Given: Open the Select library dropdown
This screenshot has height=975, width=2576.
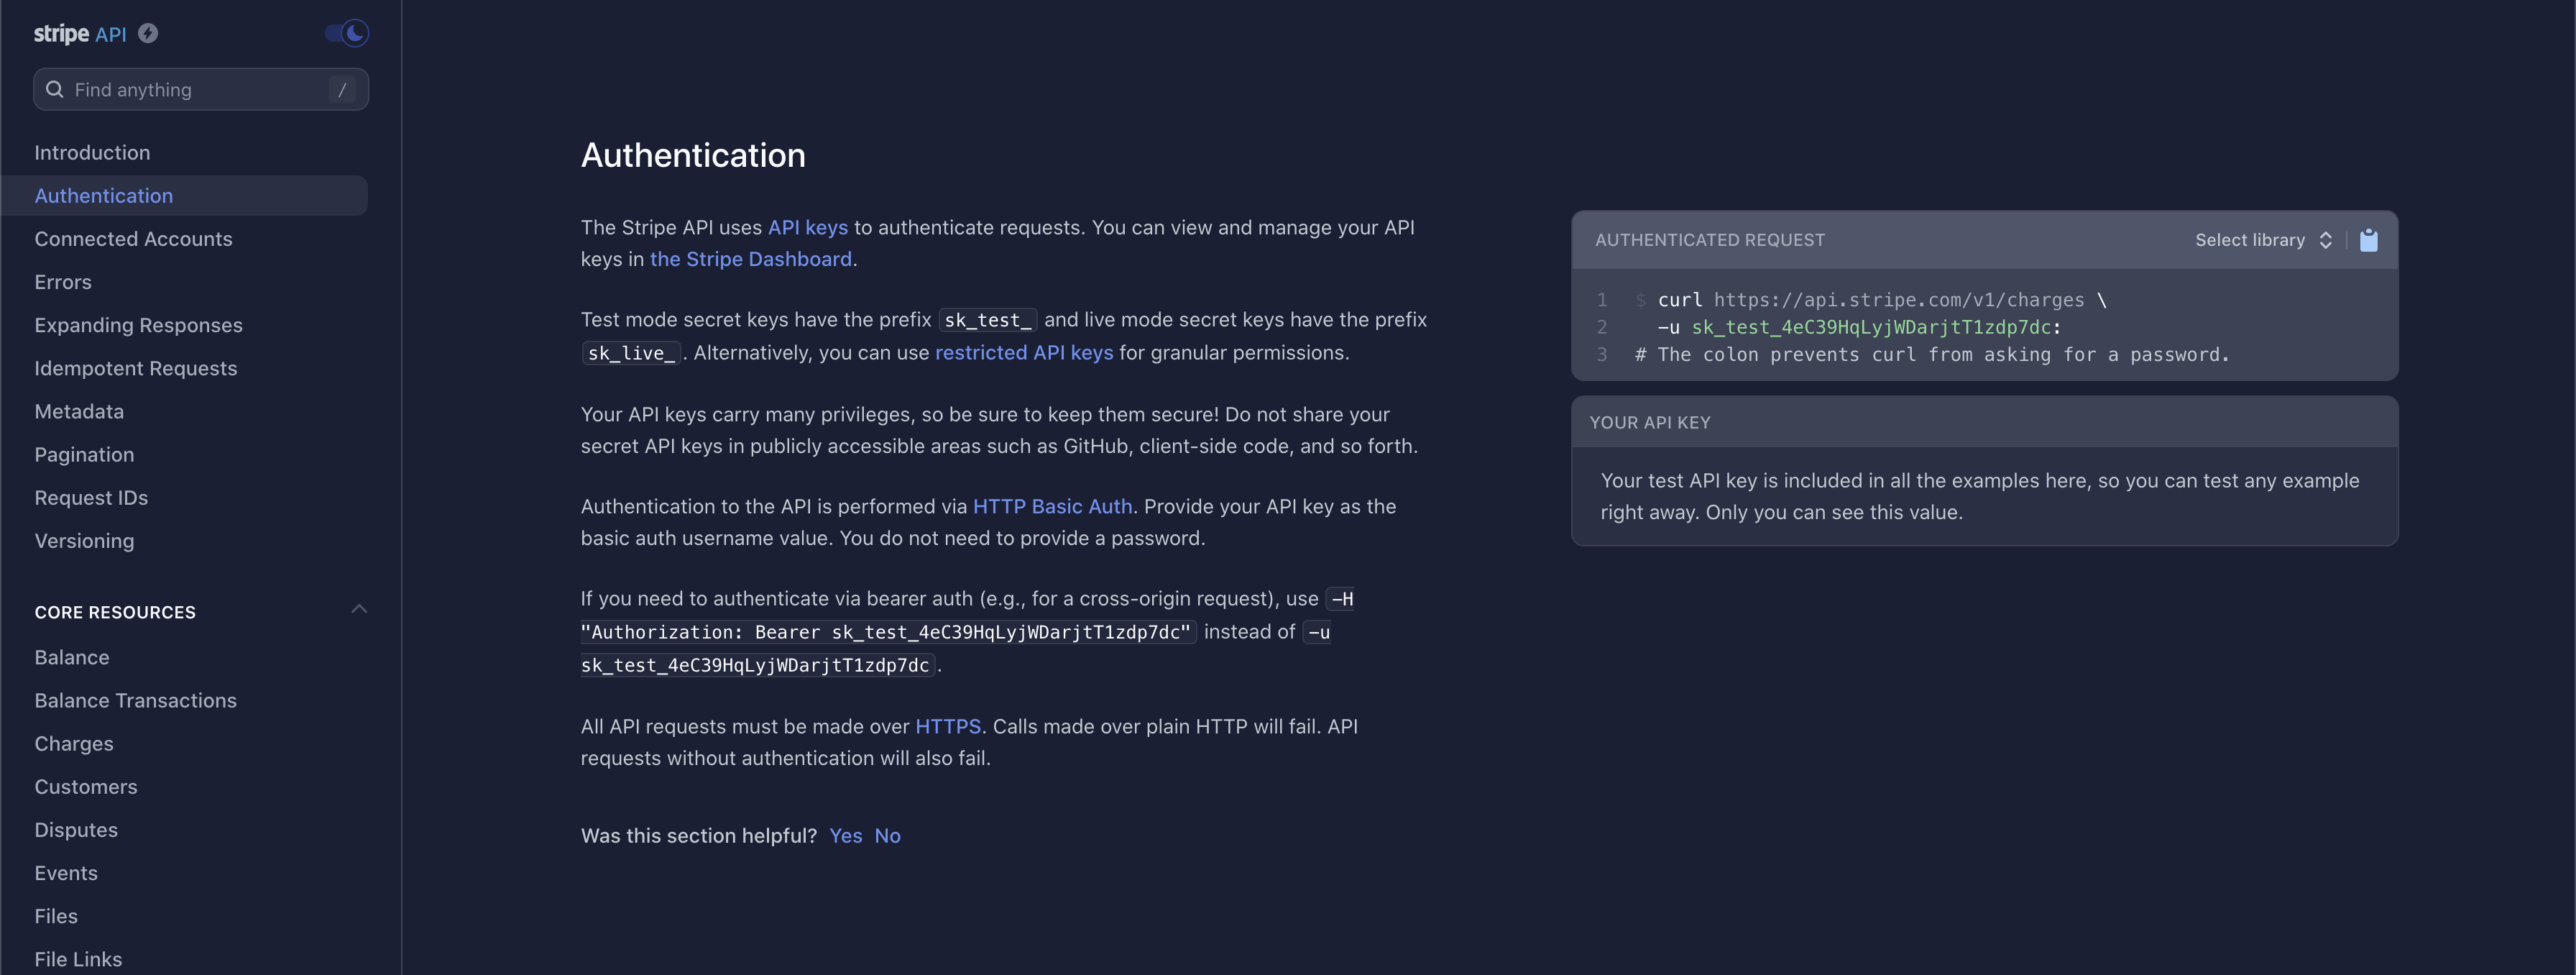Looking at the screenshot, I should (2263, 240).
